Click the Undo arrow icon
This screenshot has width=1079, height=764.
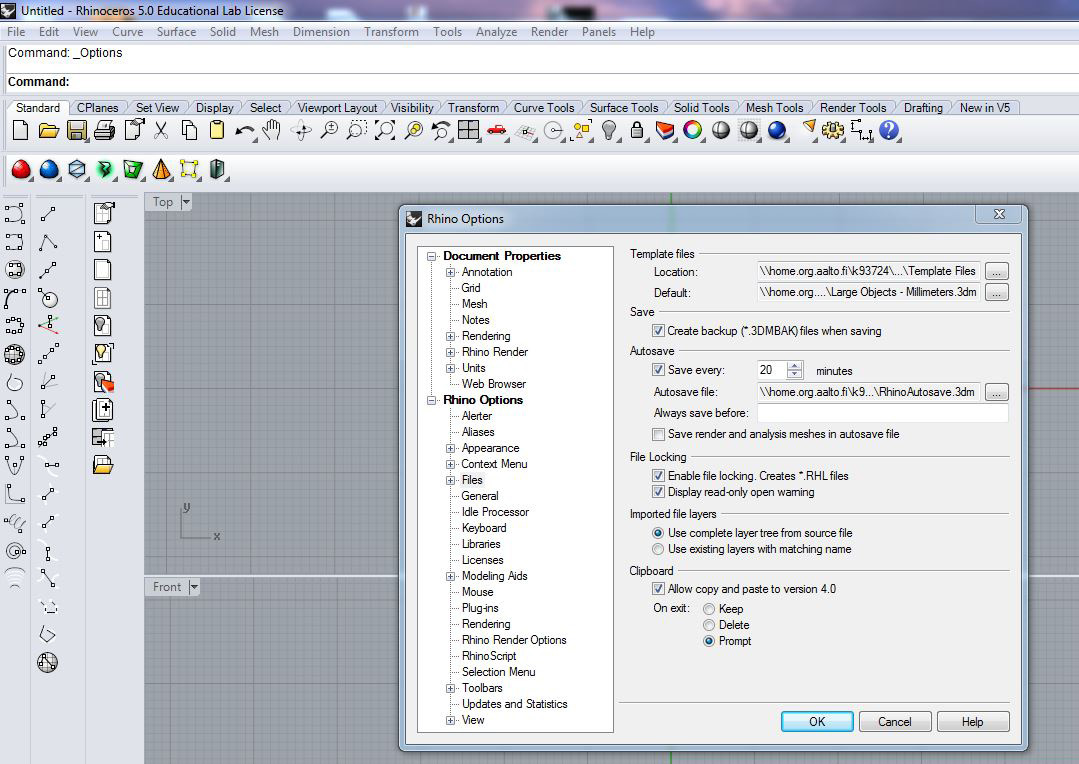[x=244, y=131]
